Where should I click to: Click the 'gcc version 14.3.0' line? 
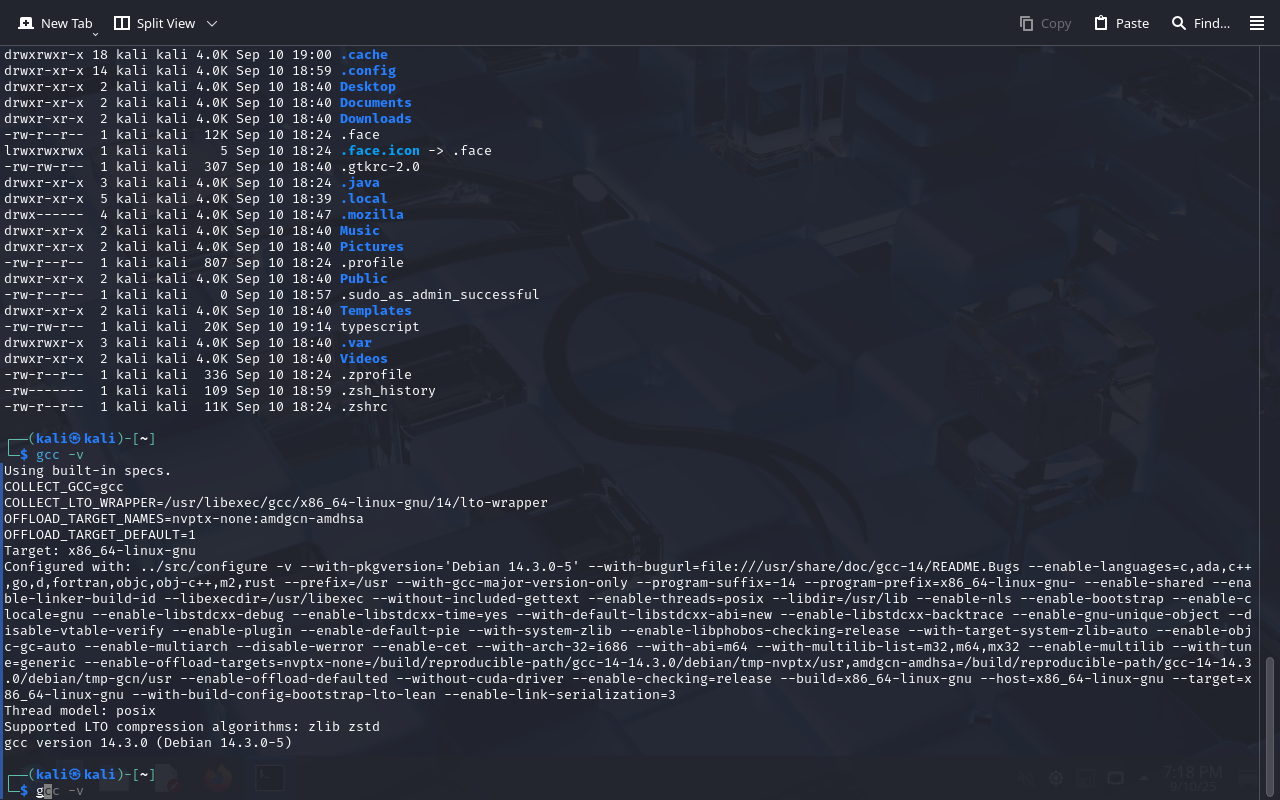point(148,743)
